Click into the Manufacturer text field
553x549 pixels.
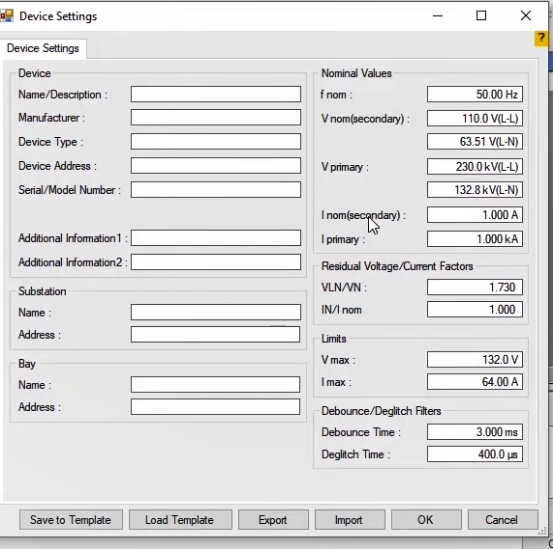[216, 117]
